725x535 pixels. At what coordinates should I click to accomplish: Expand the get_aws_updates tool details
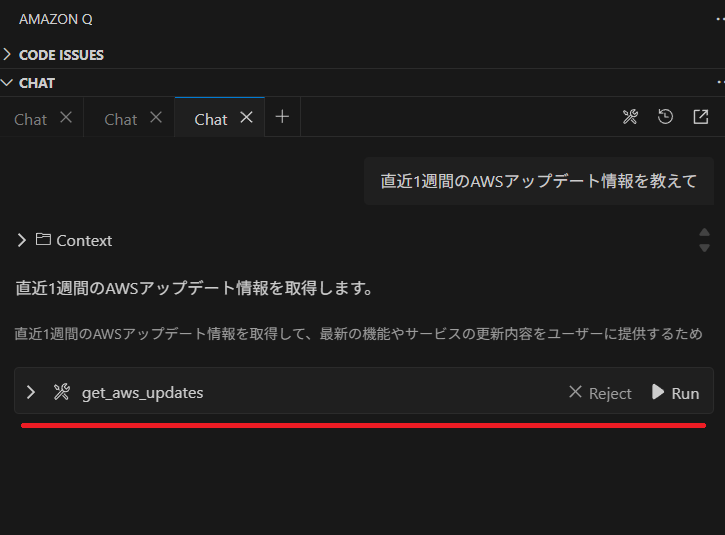31,392
